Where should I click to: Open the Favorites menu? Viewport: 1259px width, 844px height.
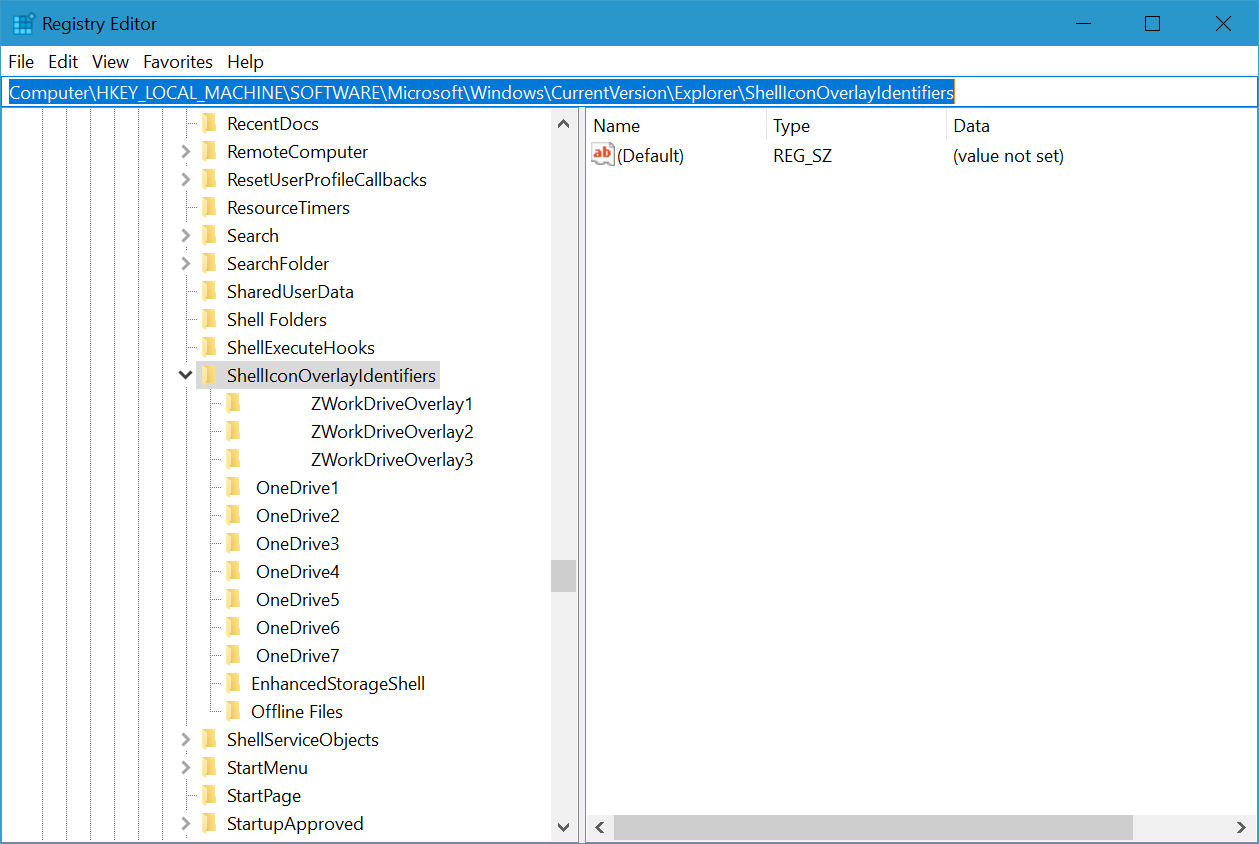pos(178,62)
